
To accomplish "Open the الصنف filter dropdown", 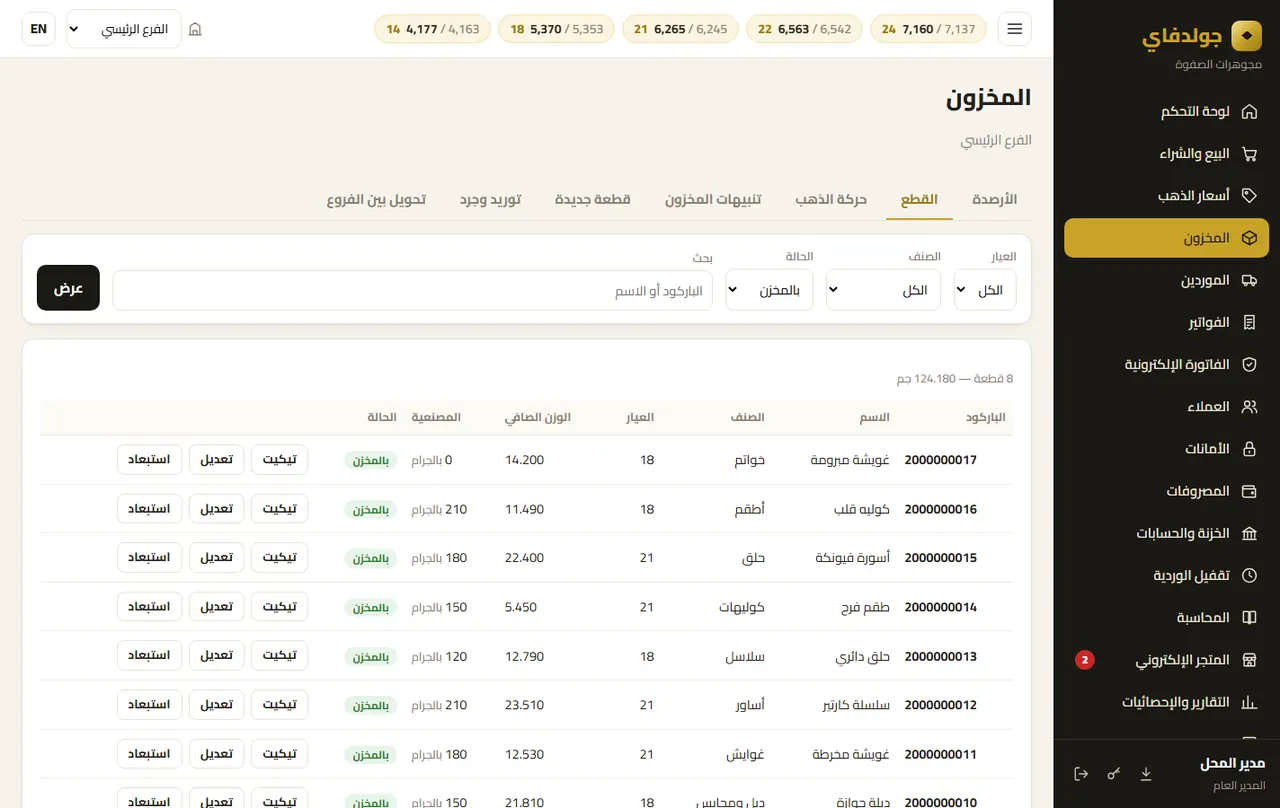I will pos(883,290).
